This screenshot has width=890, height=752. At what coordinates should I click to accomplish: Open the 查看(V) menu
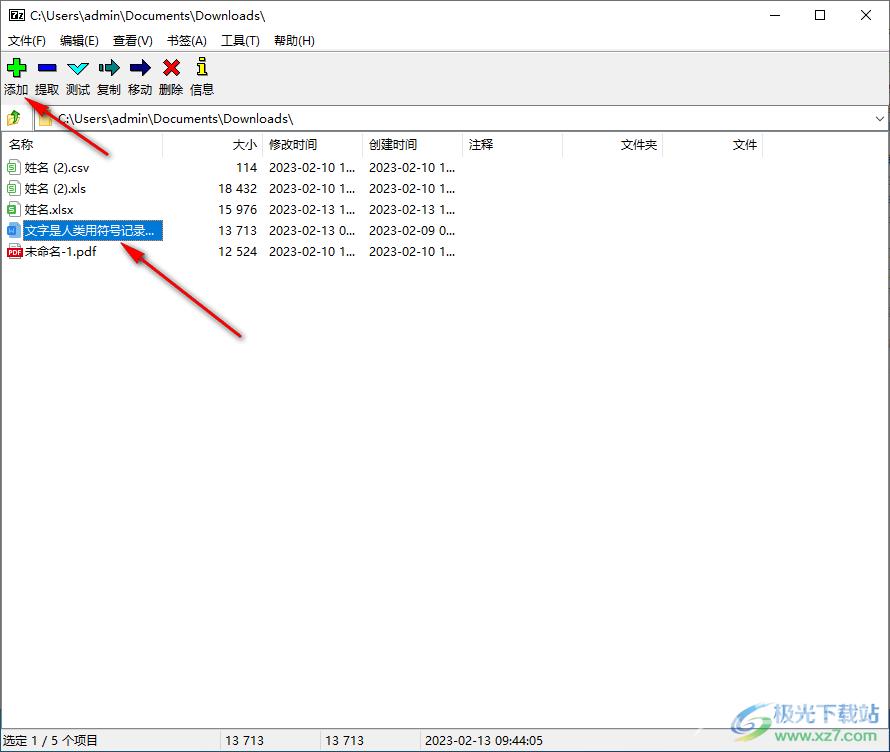[x=133, y=40]
